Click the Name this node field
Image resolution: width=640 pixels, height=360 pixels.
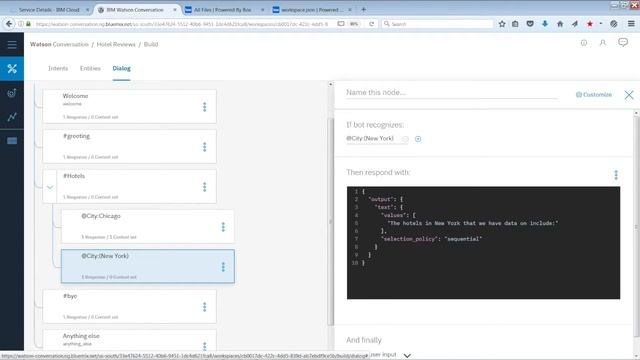tap(451, 93)
